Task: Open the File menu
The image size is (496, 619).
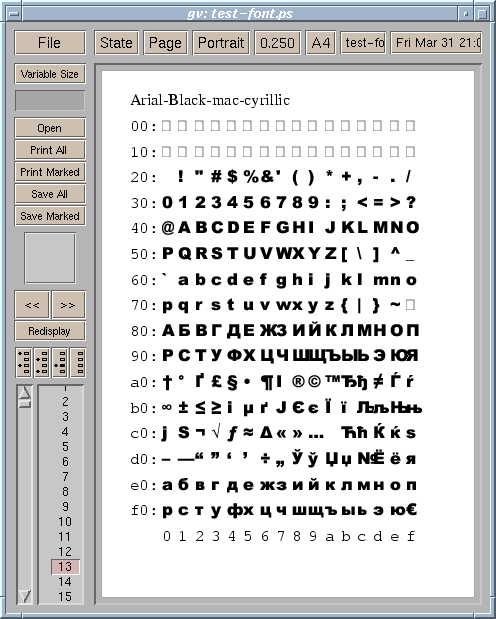Action: [x=50, y=43]
